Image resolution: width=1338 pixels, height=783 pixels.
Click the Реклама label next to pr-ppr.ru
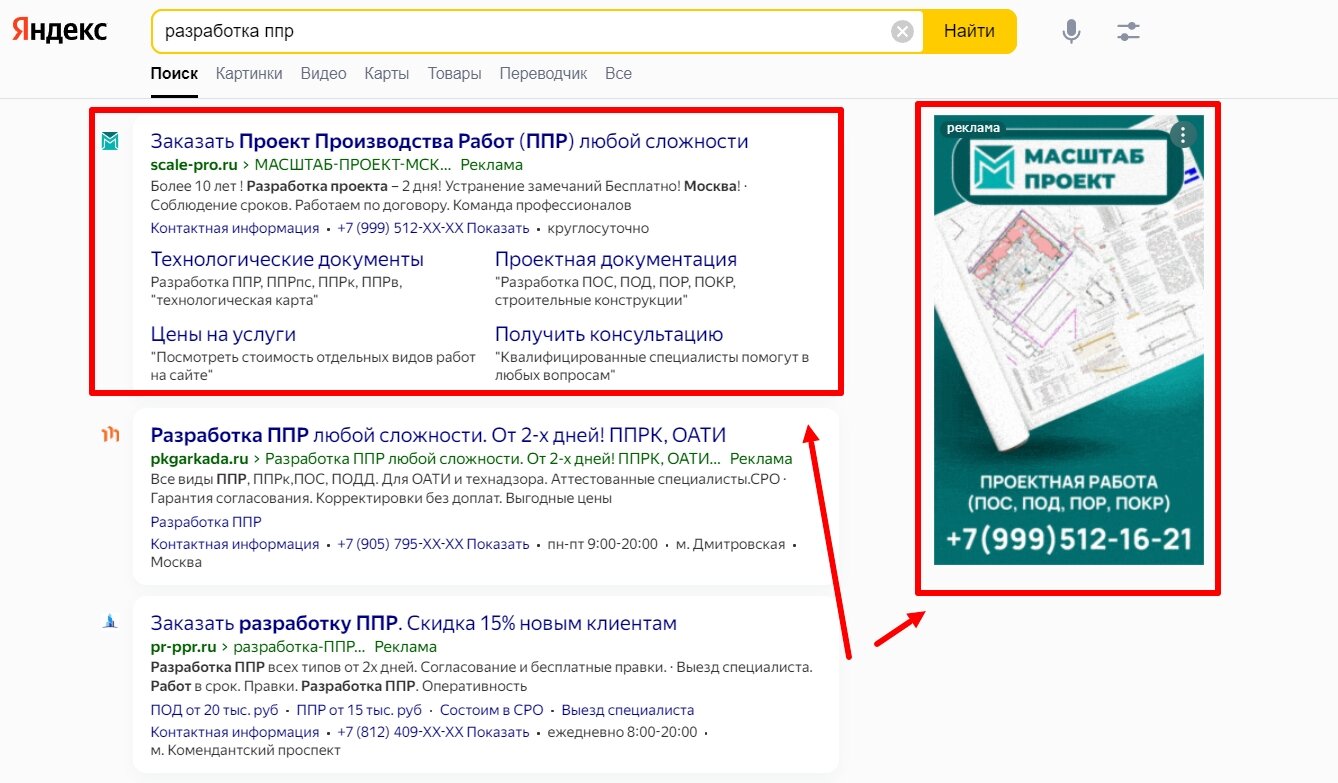405,646
